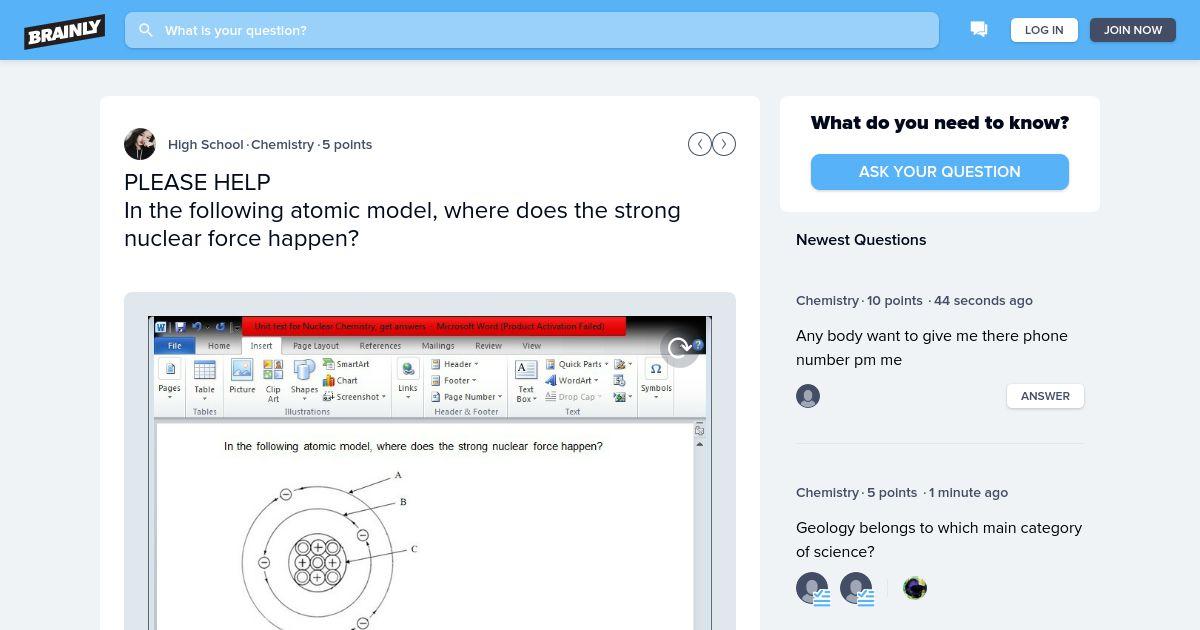Rotate the attached image with the circular arrow

coord(679,348)
